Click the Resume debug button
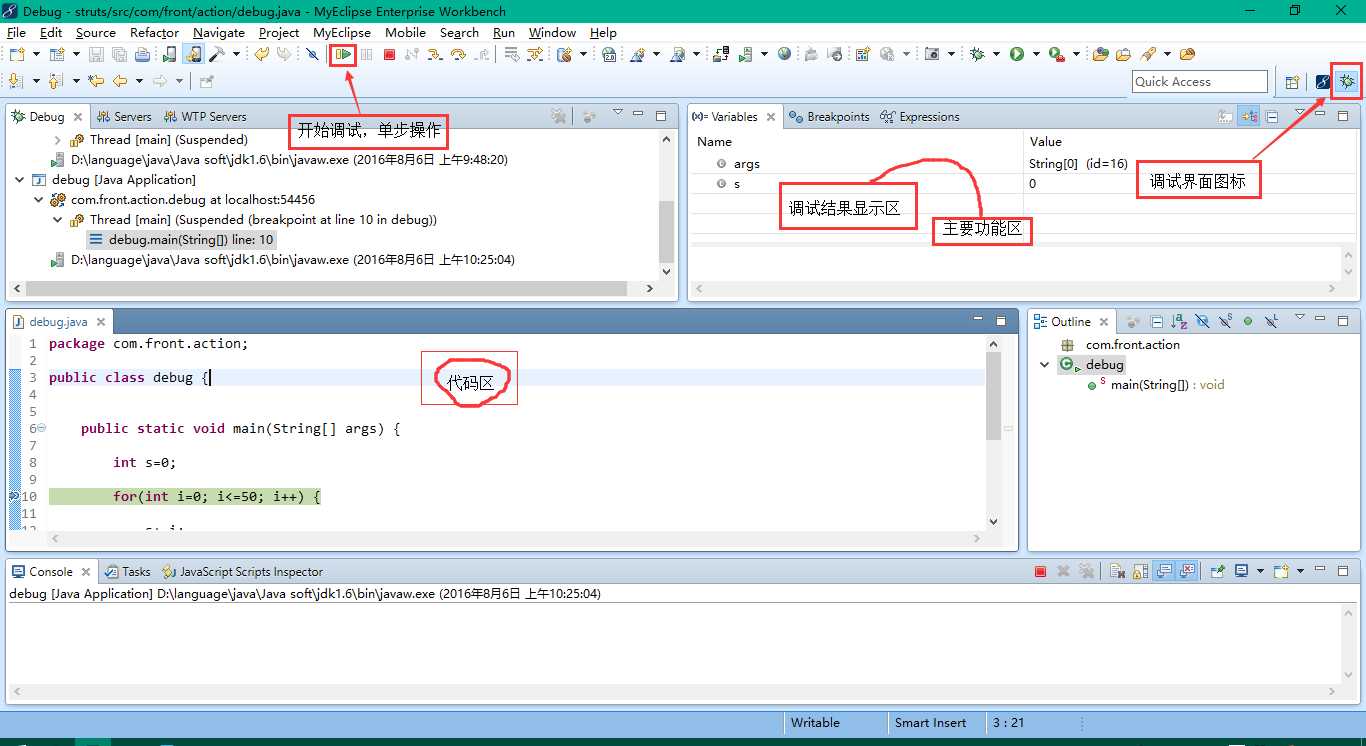This screenshot has height=746, width=1366. (345, 54)
